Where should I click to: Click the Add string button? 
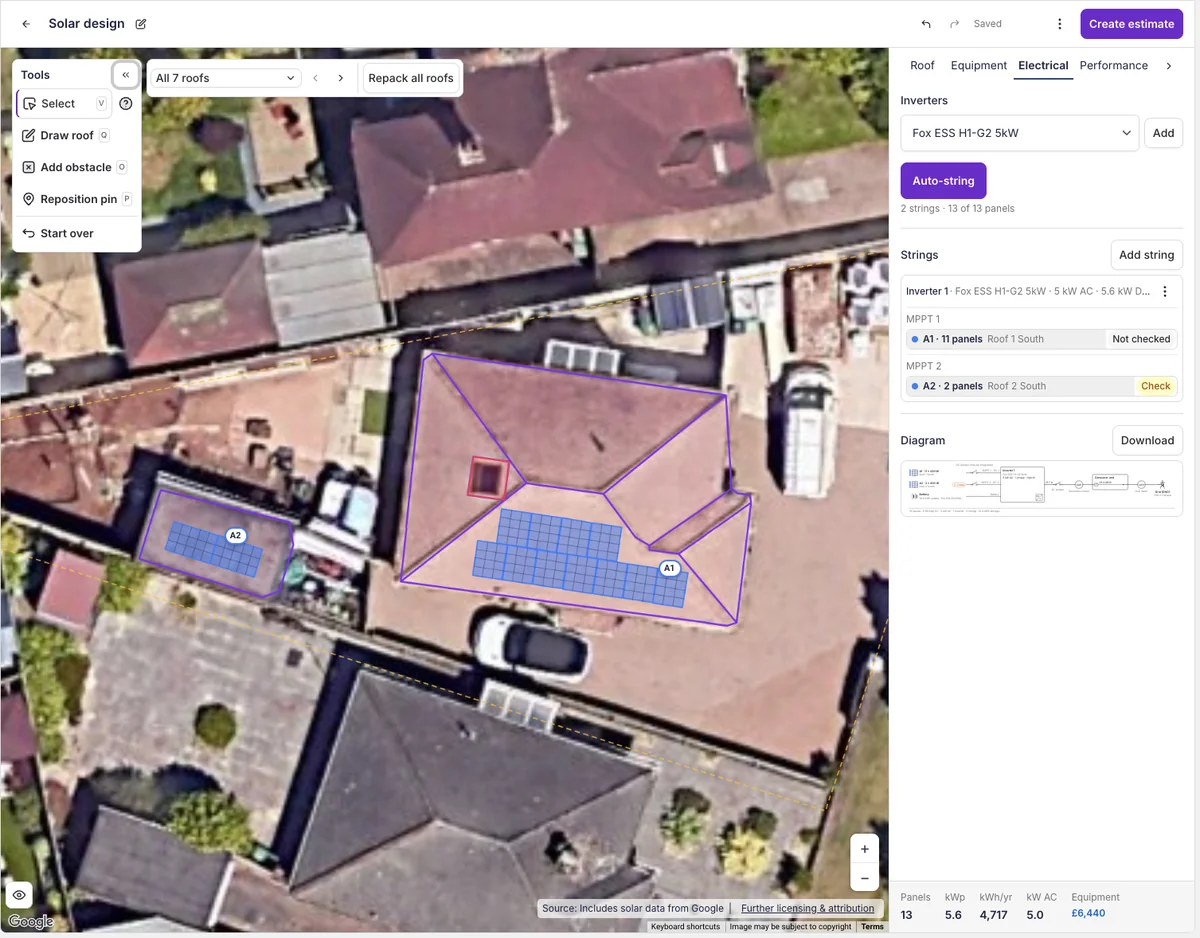(x=1147, y=255)
